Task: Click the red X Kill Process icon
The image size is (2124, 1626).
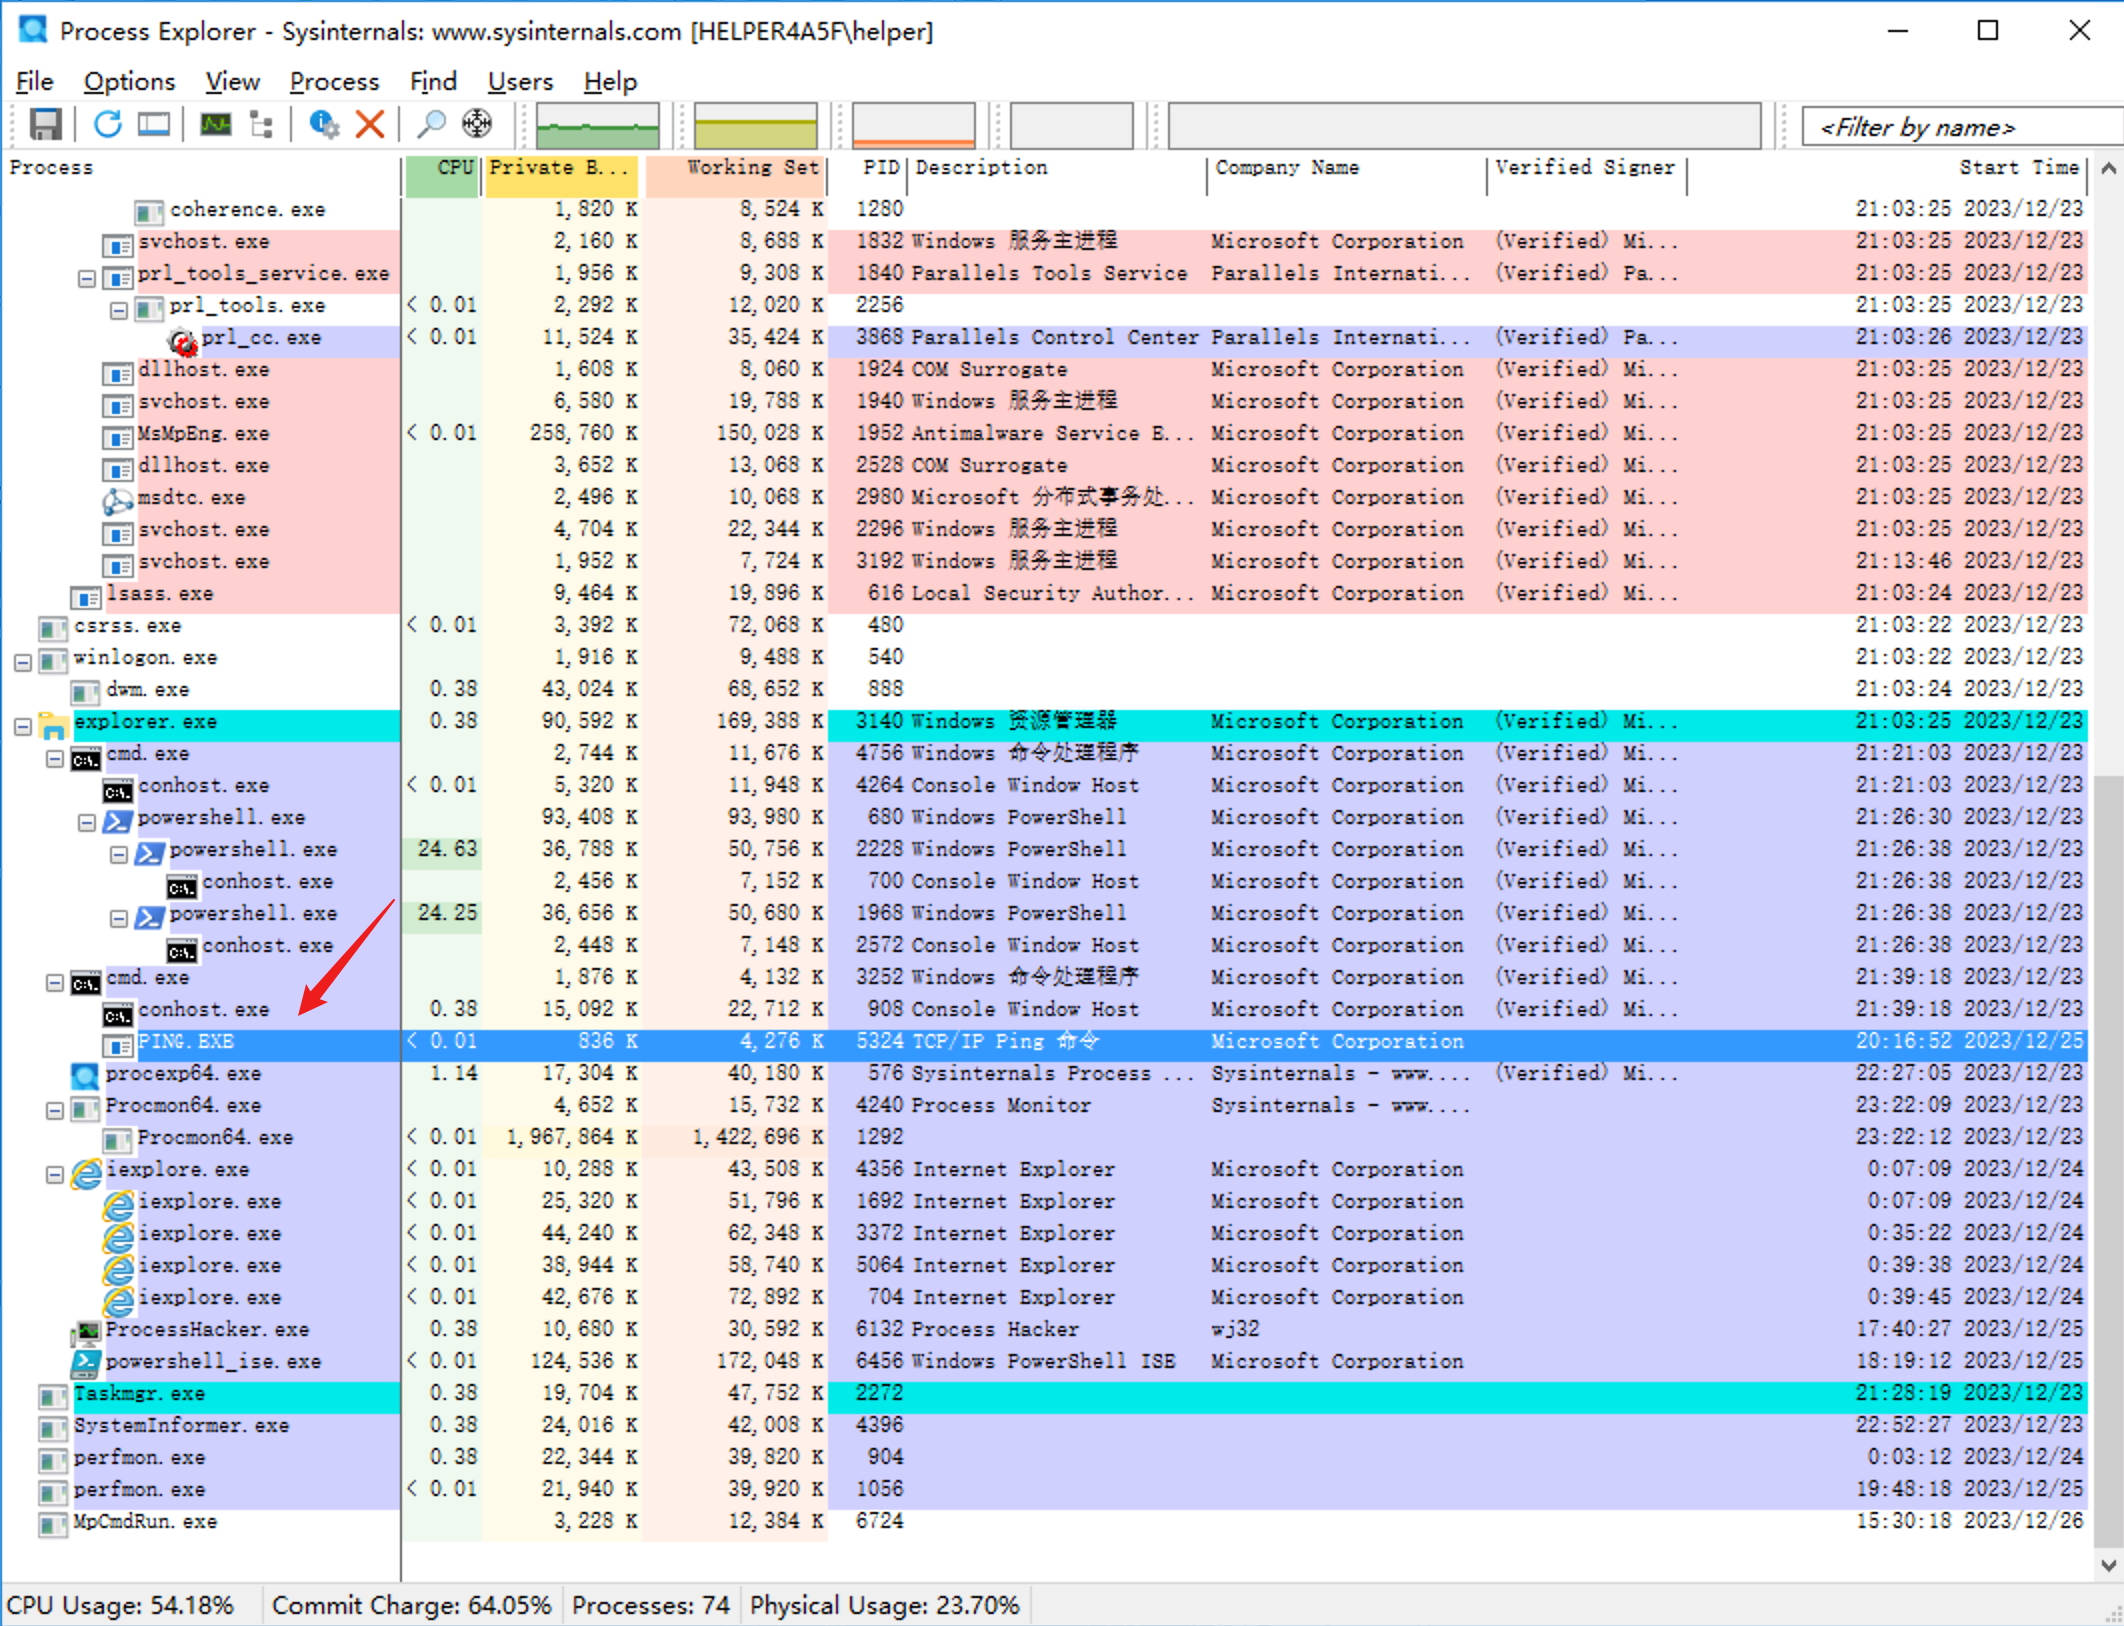Action: click(x=370, y=125)
